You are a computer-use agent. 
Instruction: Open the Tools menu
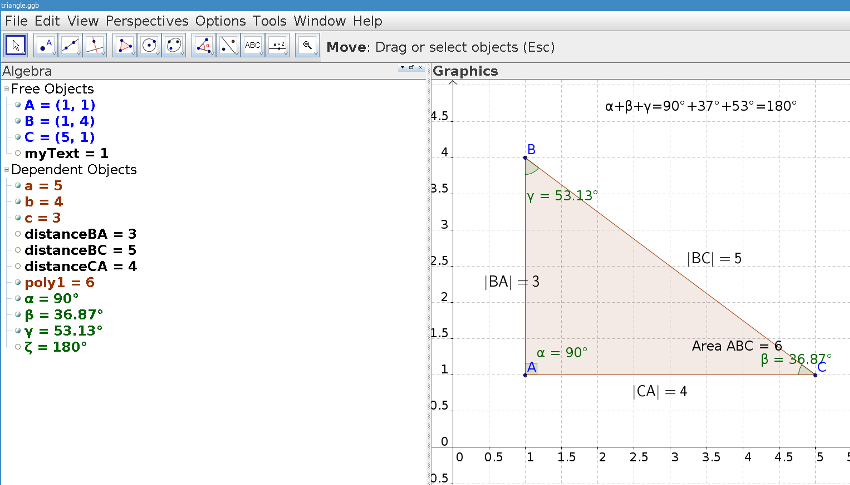coord(269,21)
